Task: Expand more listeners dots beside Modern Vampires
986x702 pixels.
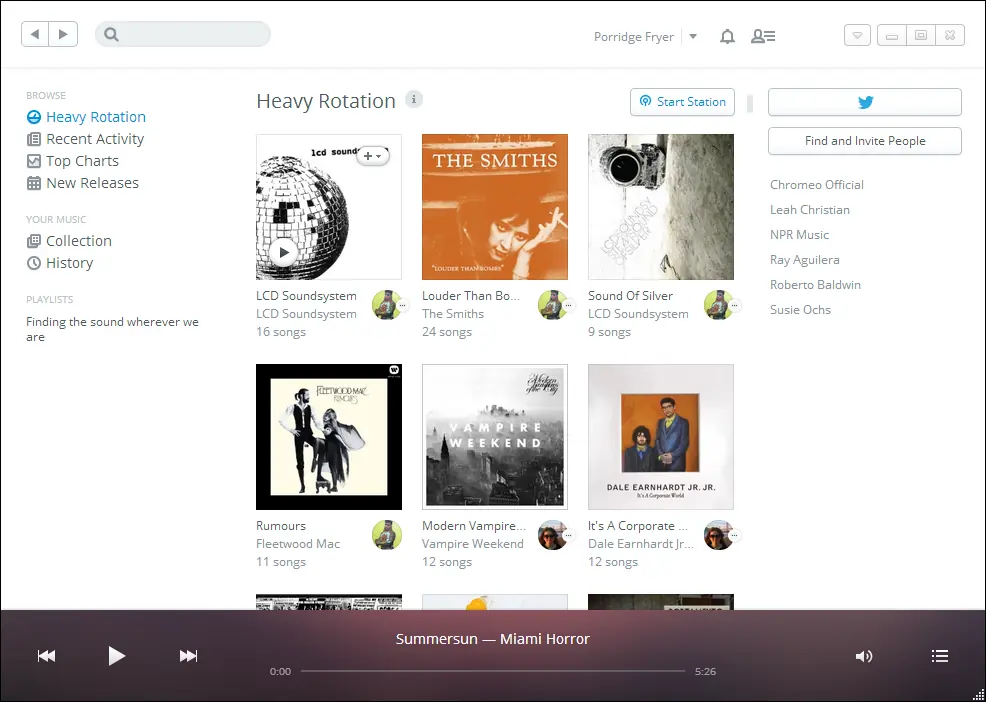Action: 568,536
